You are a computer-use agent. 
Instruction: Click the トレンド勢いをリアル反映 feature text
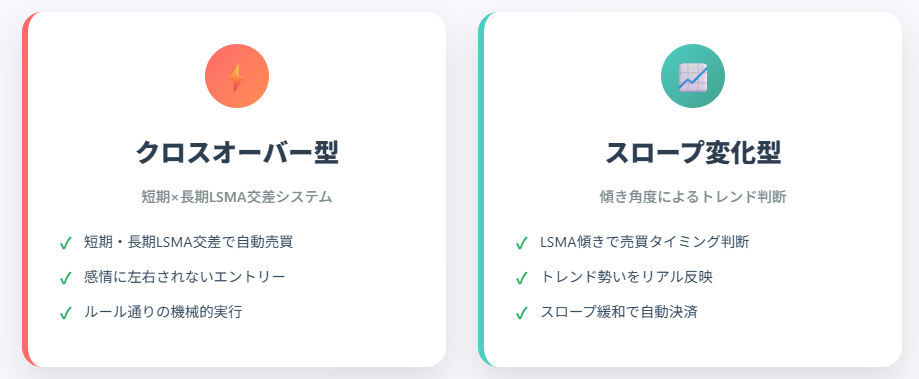pyautogui.click(x=626, y=277)
